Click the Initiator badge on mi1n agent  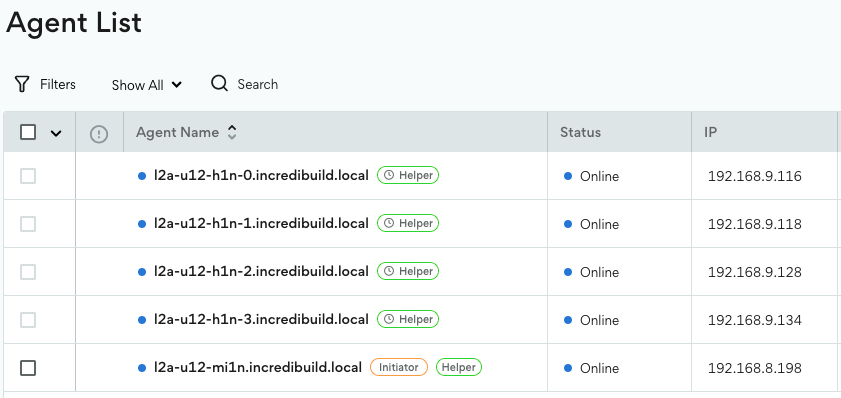coord(399,367)
